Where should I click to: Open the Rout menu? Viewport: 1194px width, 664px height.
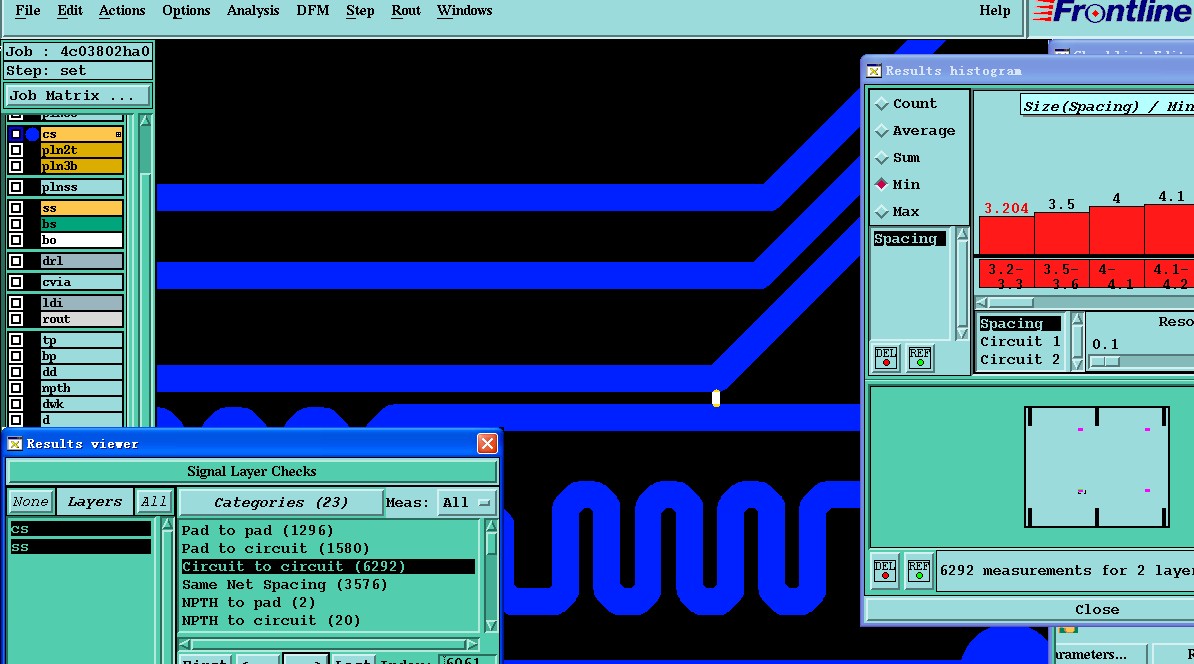pos(406,11)
